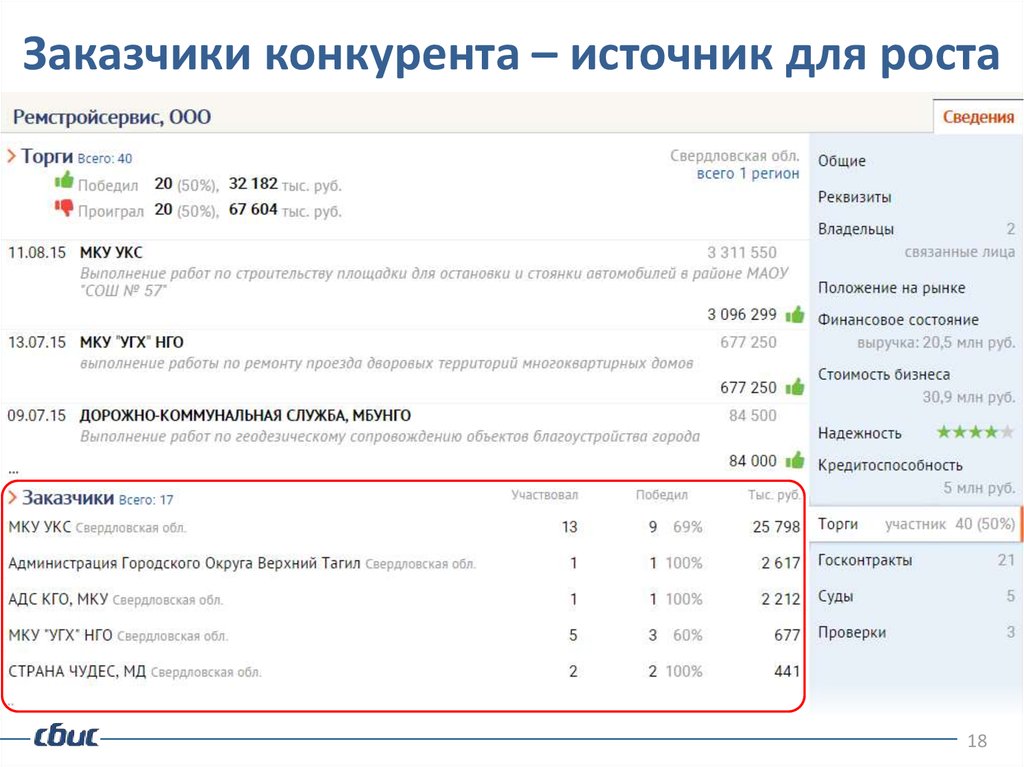Click the Тыс. руб. column header
The height and width of the screenshot is (767, 1024).
[774, 495]
